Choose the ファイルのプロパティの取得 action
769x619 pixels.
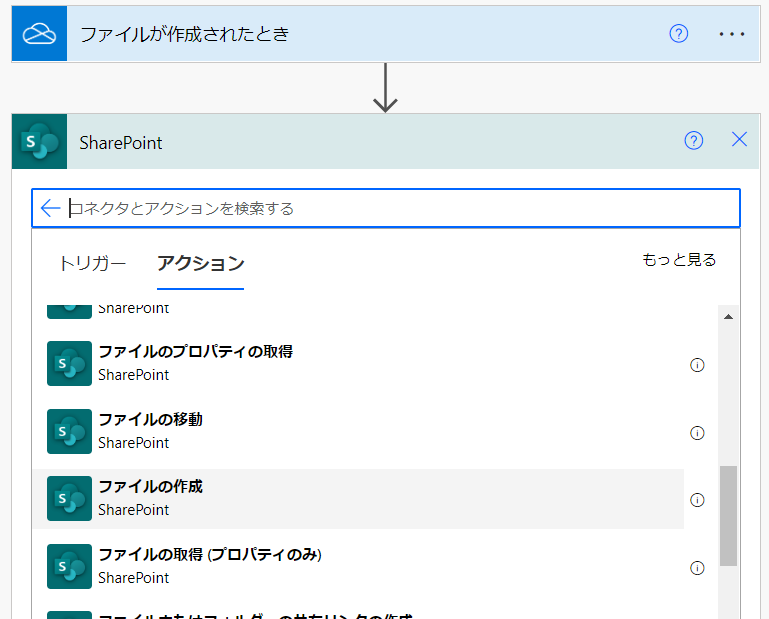click(359, 363)
